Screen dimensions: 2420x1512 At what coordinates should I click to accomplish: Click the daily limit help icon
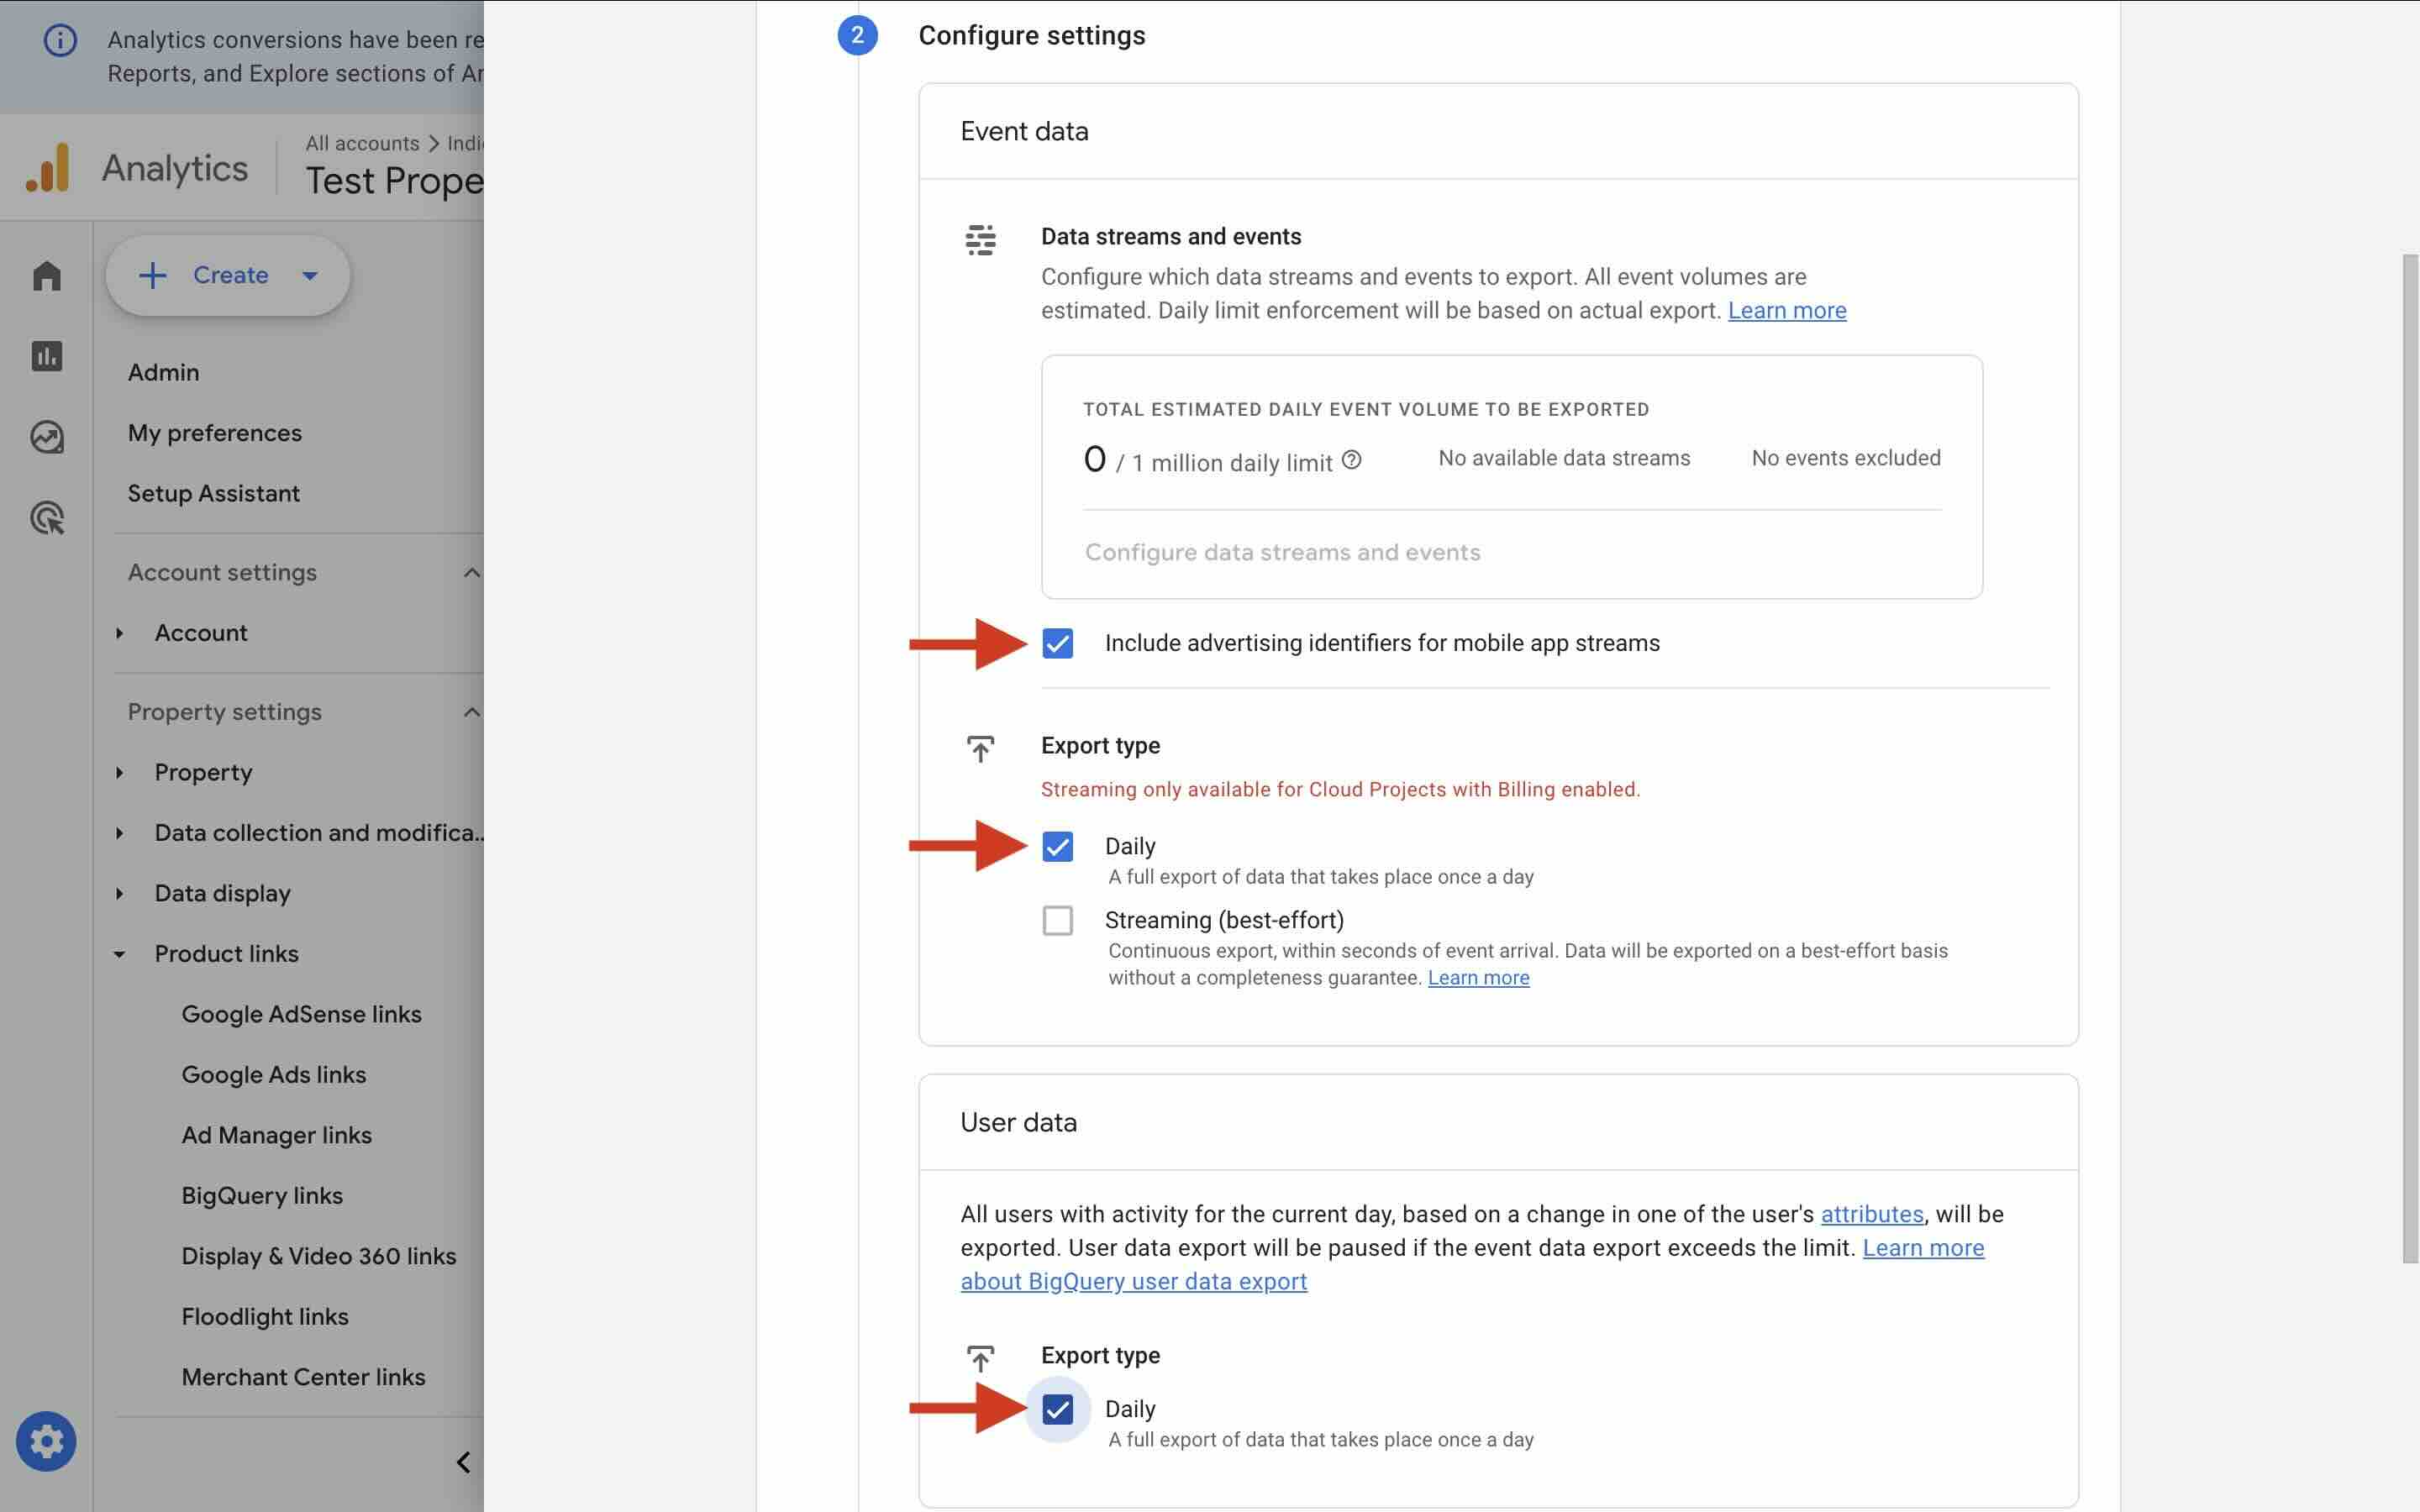(x=1351, y=460)
